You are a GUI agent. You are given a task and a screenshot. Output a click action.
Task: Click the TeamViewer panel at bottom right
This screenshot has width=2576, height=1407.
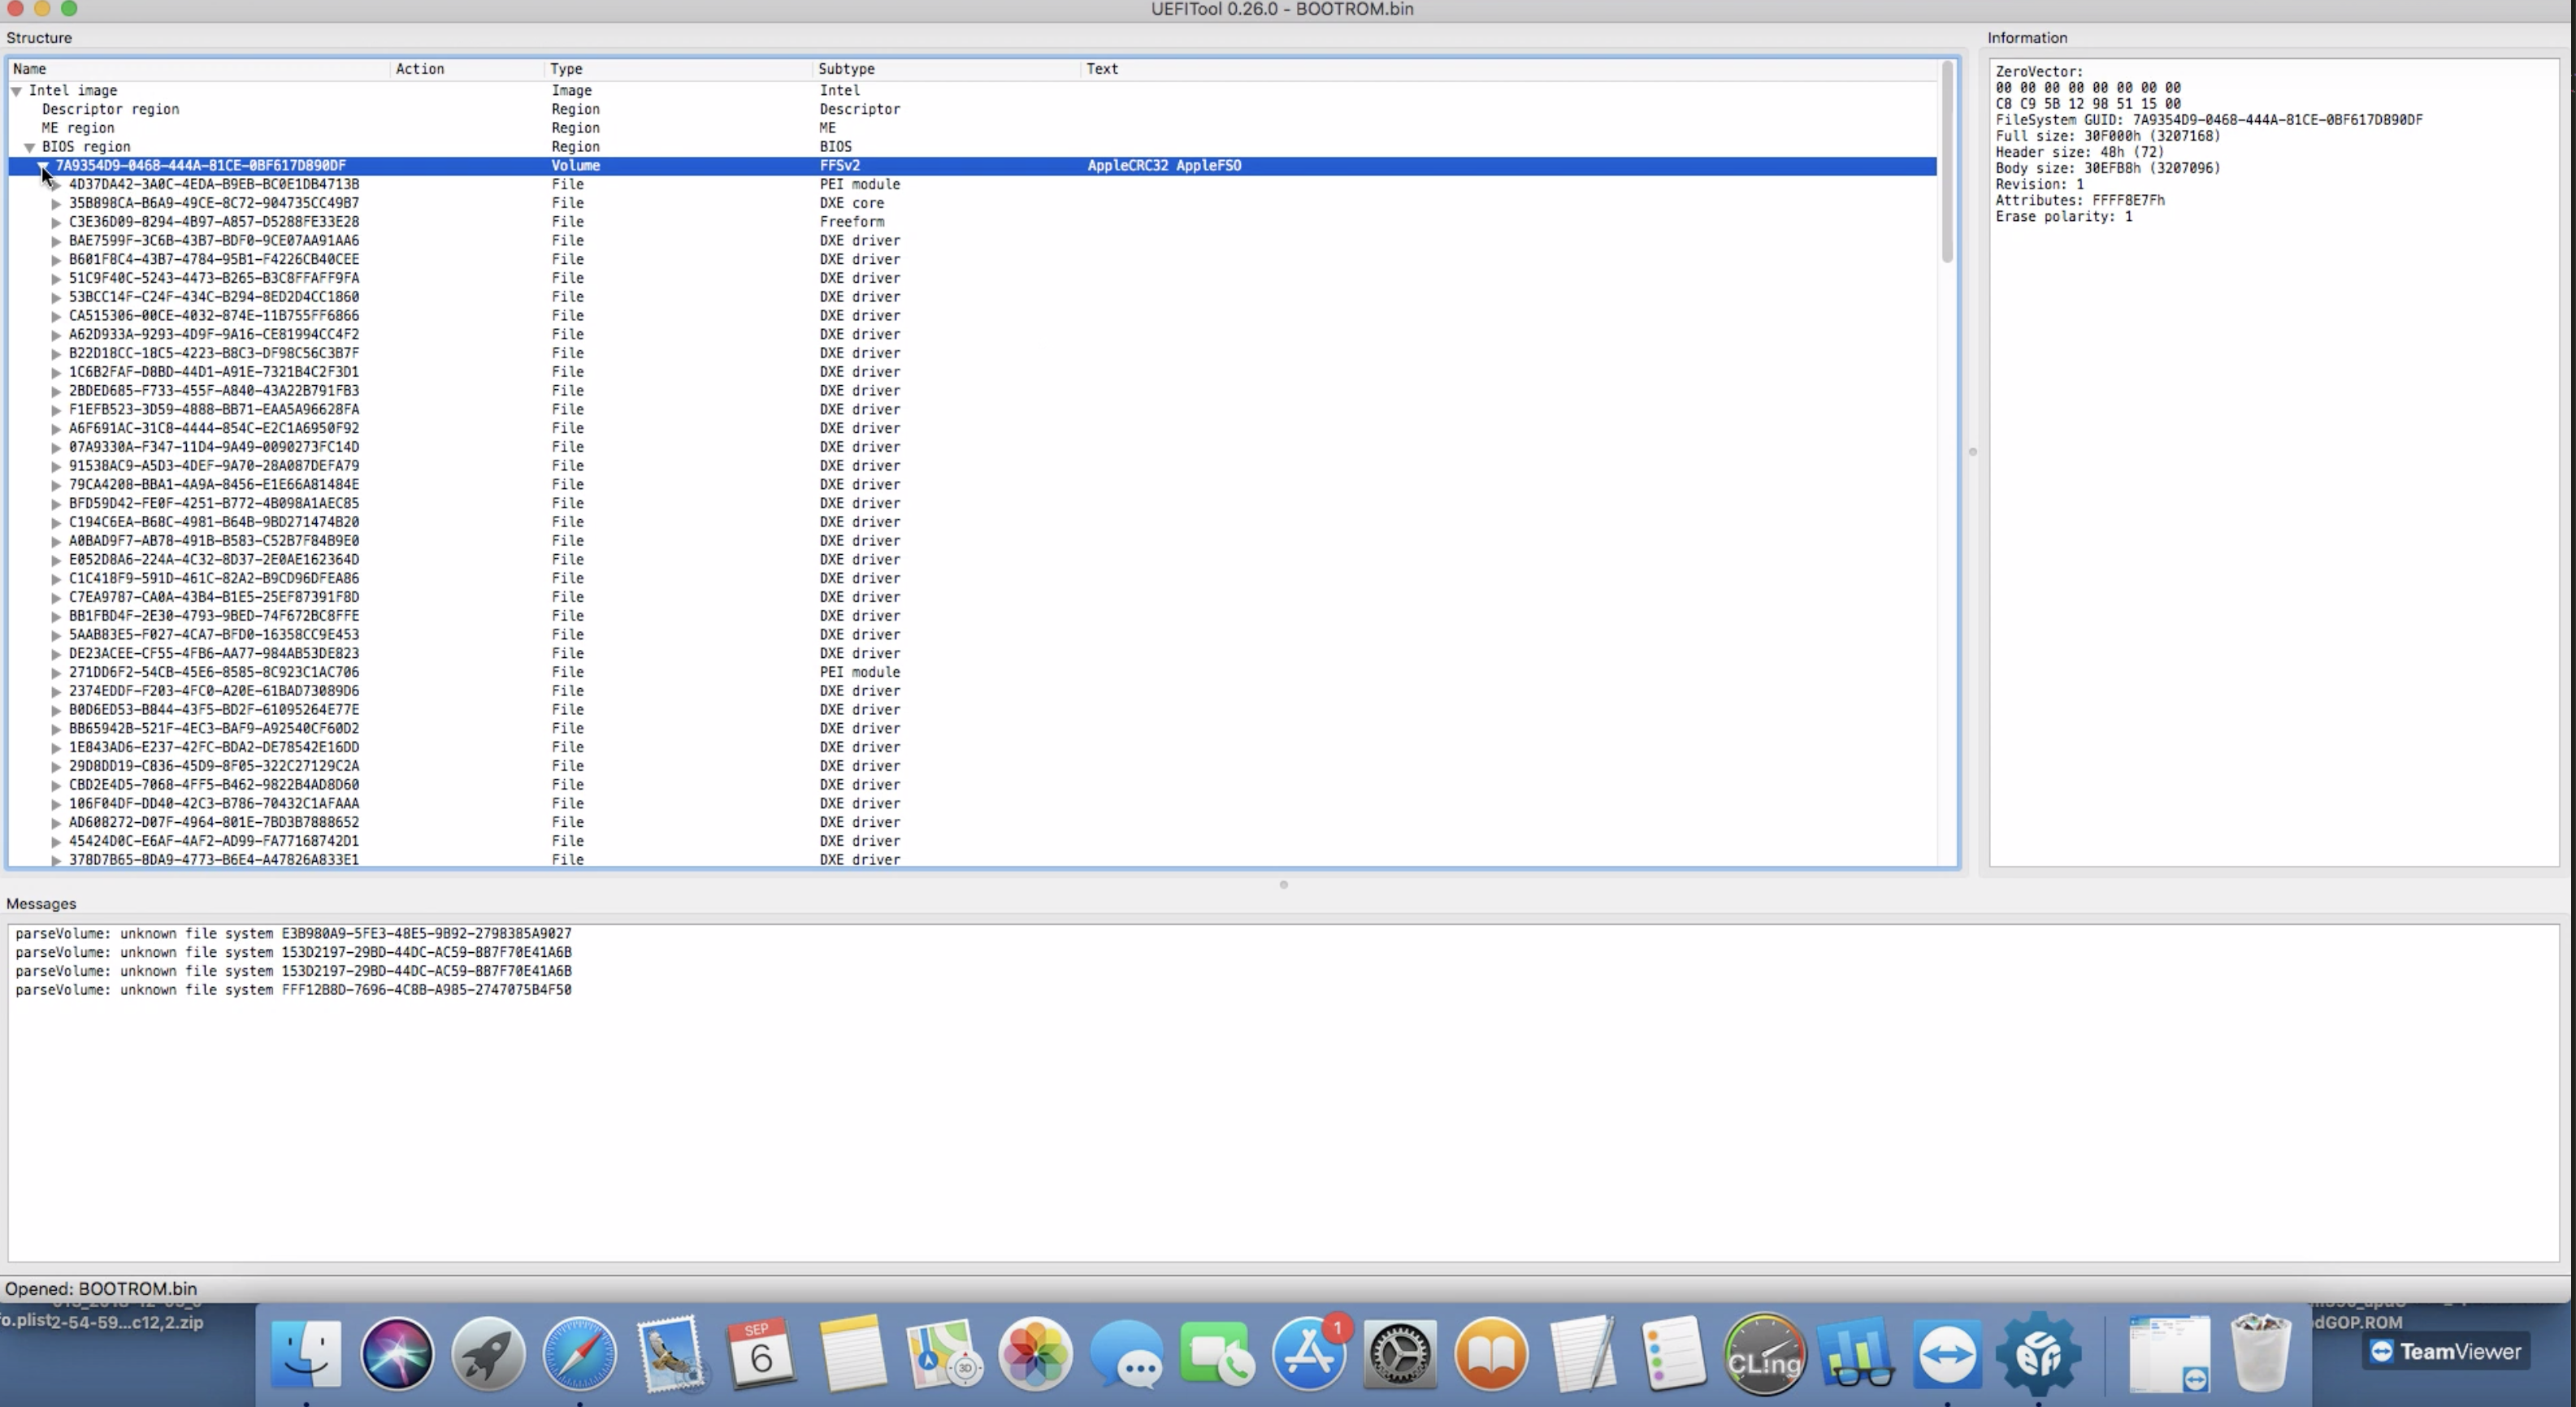click(x=2446, y=1352)
